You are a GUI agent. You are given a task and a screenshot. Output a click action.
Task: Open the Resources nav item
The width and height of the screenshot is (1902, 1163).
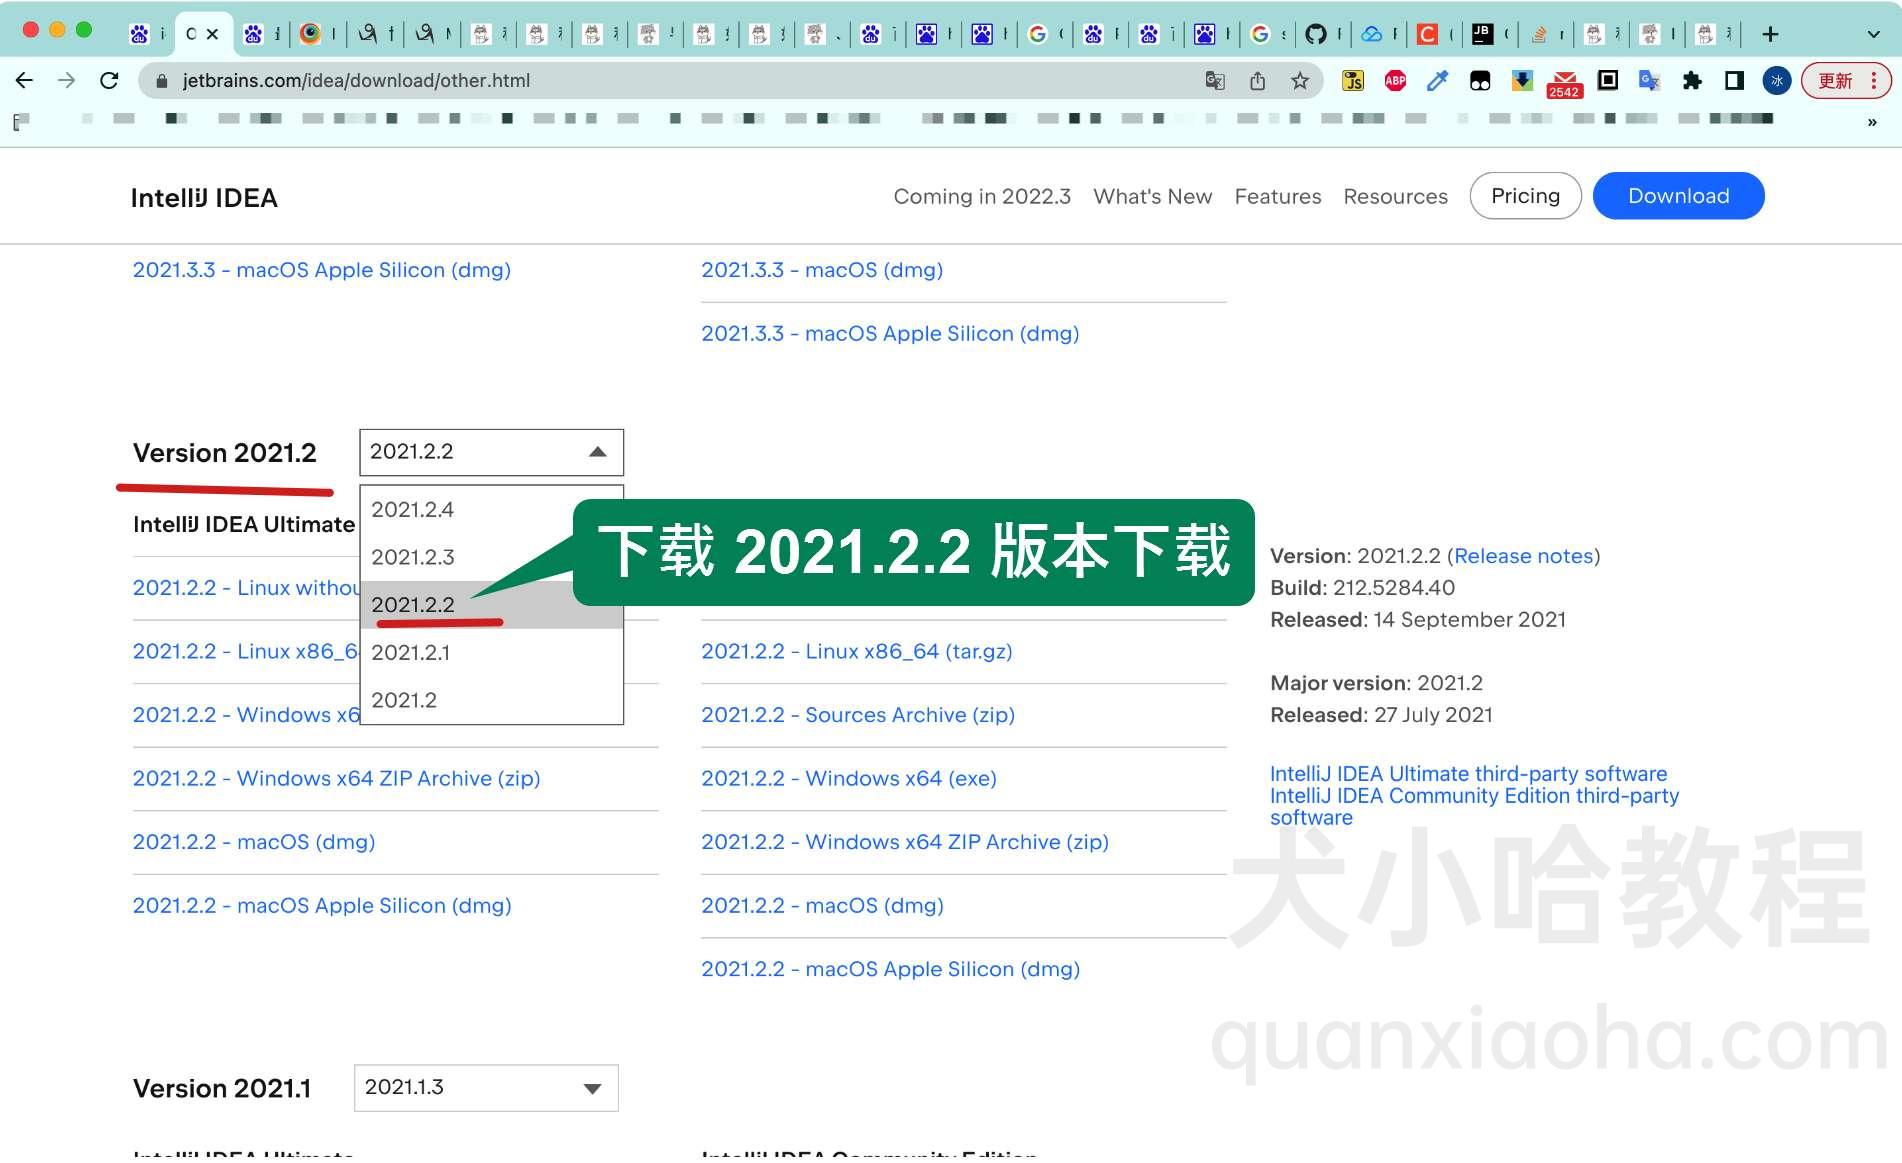click(x=1395, y=196)
